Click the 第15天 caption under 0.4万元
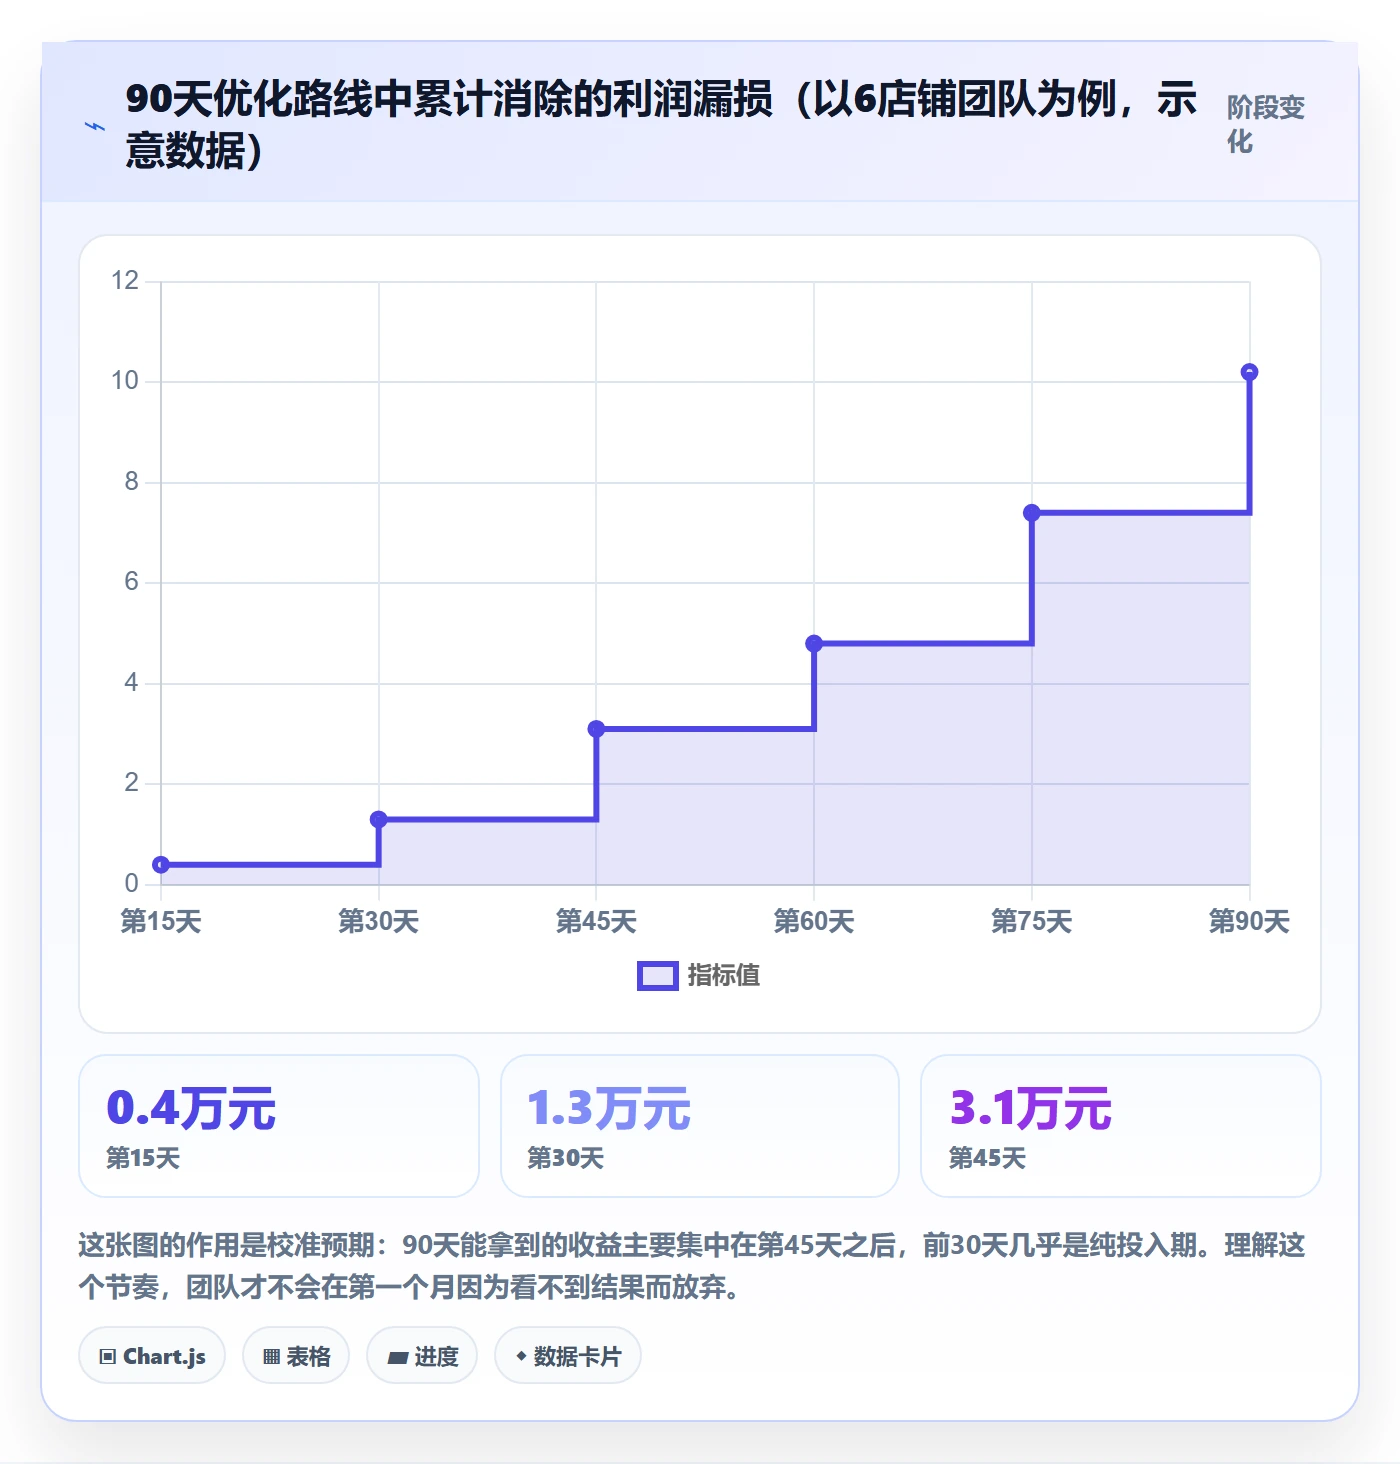Image resolution: width=1400 pixels, height=1464 pixels. tap(143, 1158)
